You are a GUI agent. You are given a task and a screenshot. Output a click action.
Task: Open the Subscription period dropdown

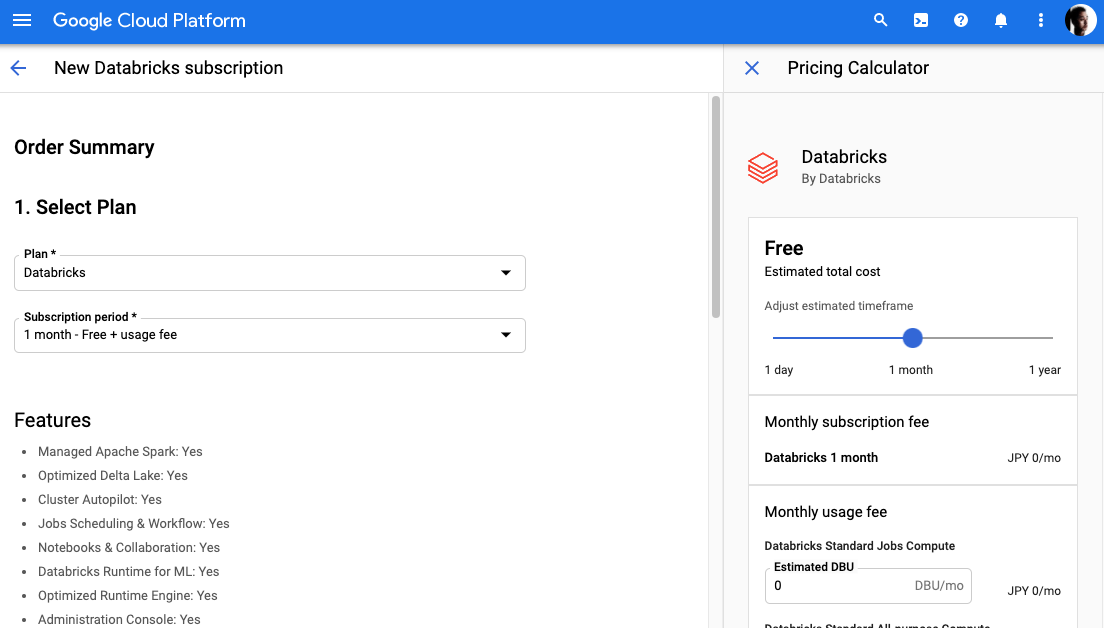click(x=270, y=335)
